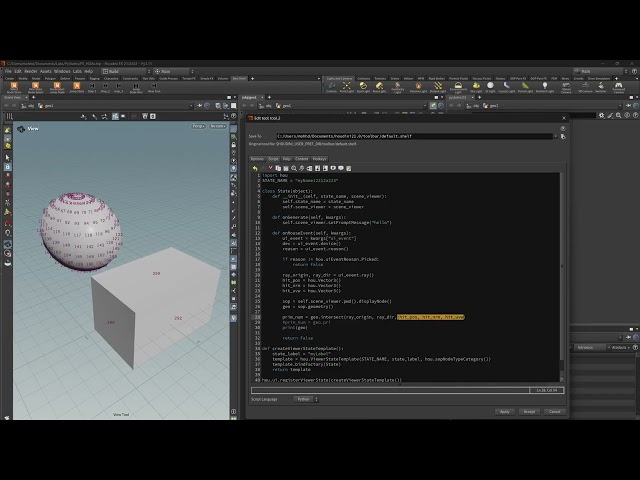Open the Build desktop dropdown
640x480 pixels.
(126, 71)
